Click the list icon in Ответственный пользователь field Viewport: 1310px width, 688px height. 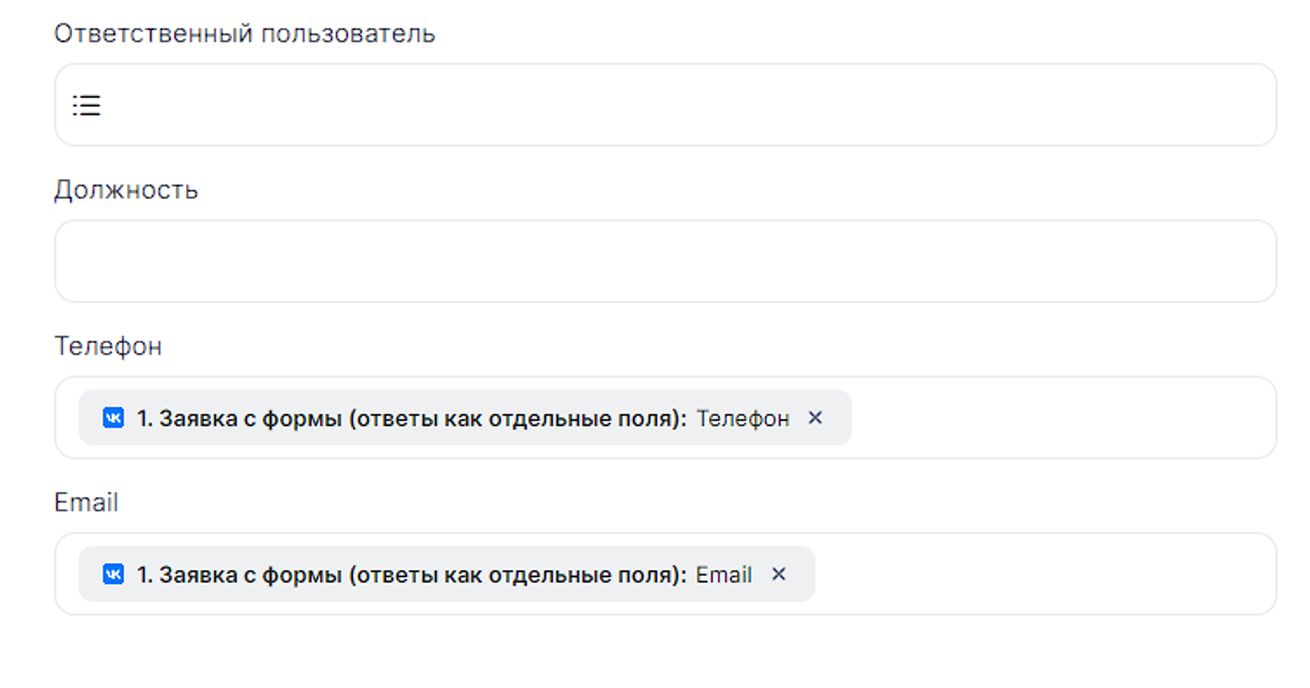point(87,105)
